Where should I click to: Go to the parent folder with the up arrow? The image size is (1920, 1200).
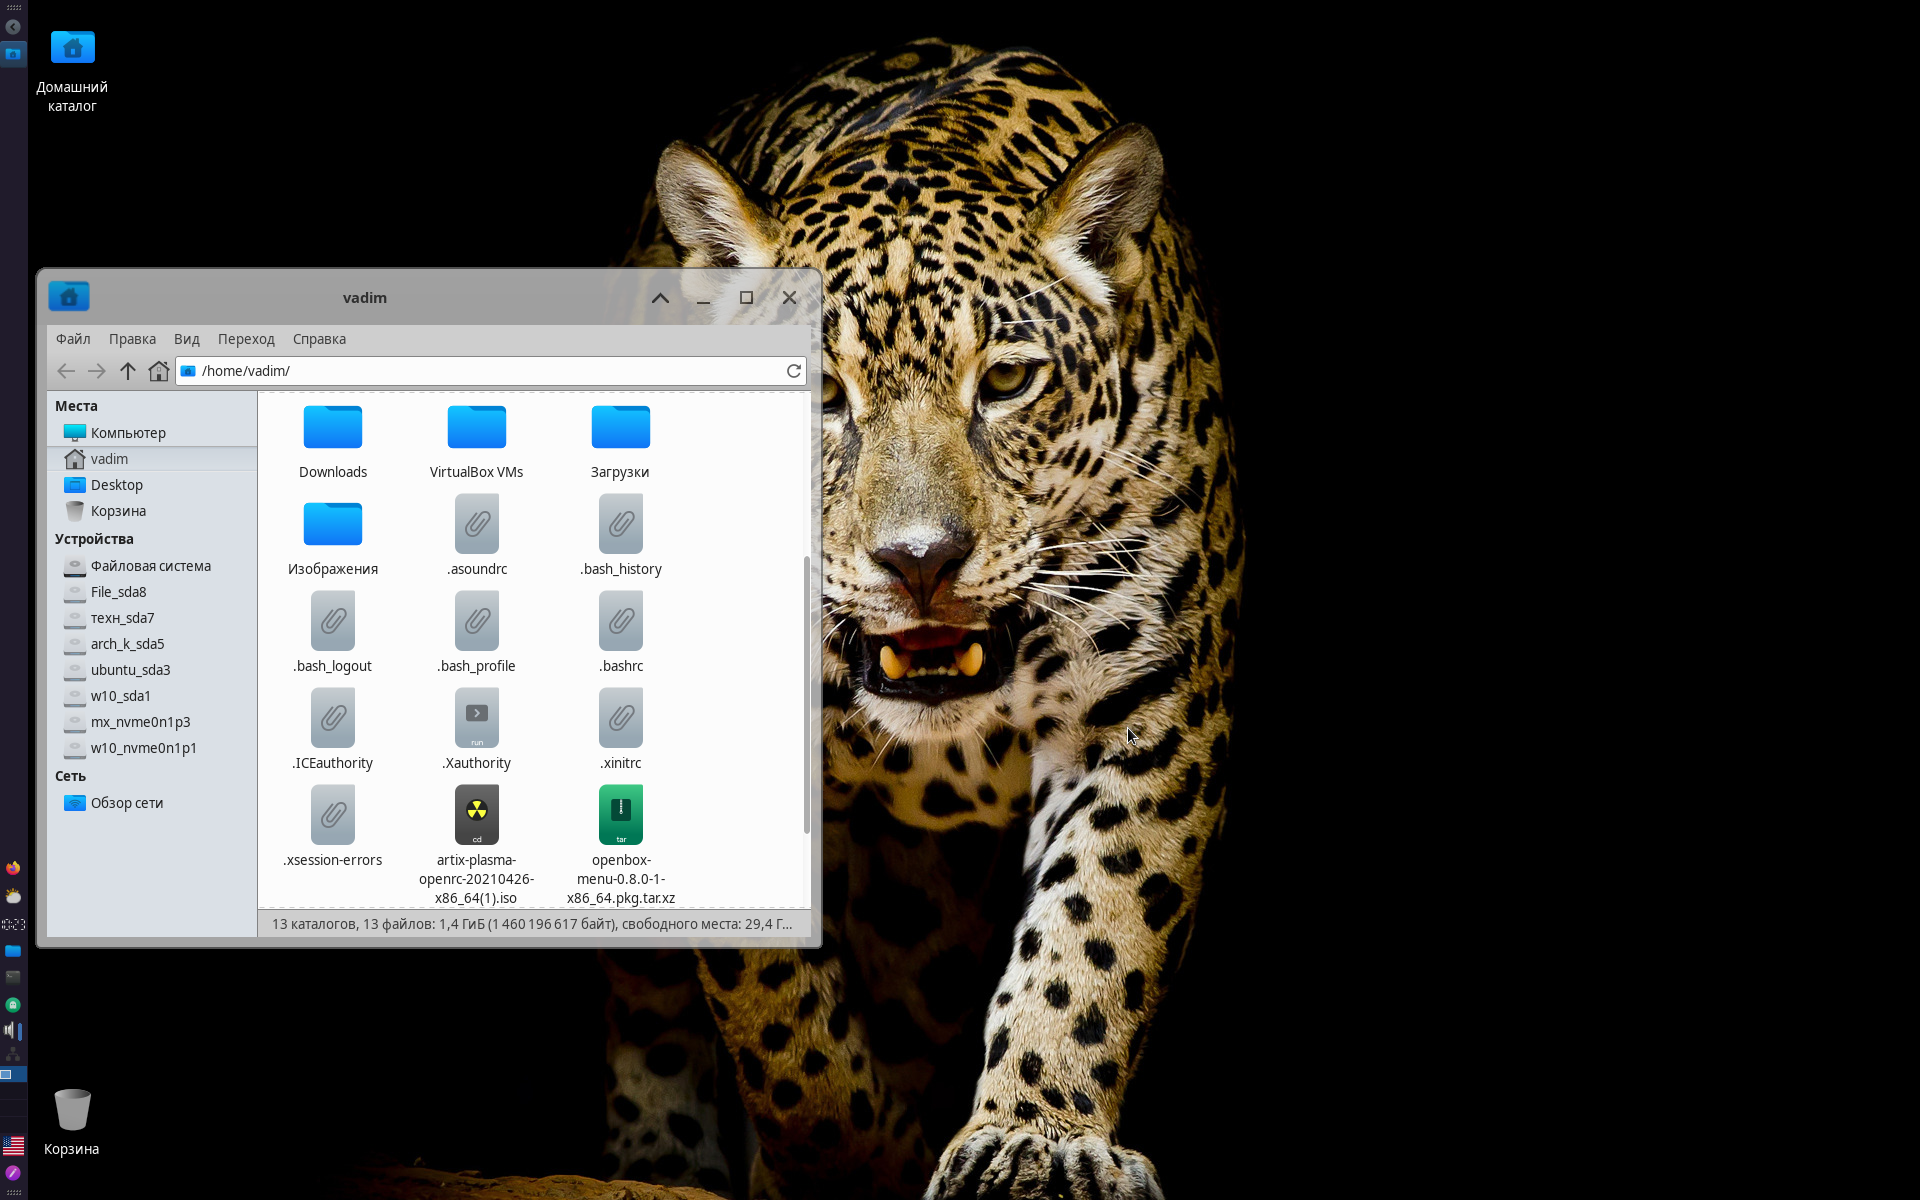(128, 371)
